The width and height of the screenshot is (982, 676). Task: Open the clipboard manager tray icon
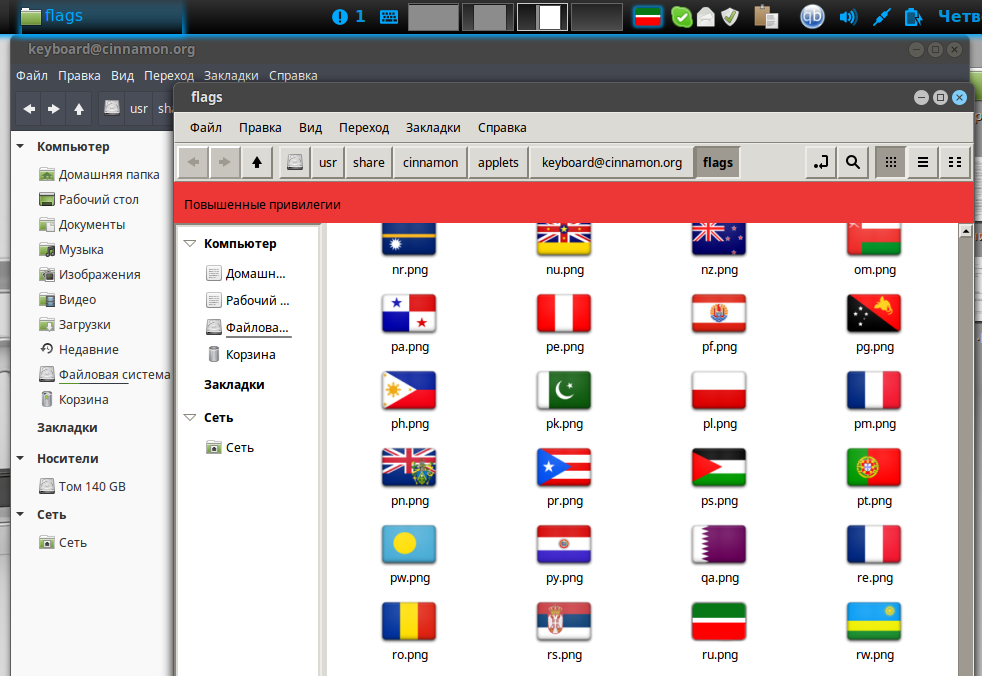766,16
